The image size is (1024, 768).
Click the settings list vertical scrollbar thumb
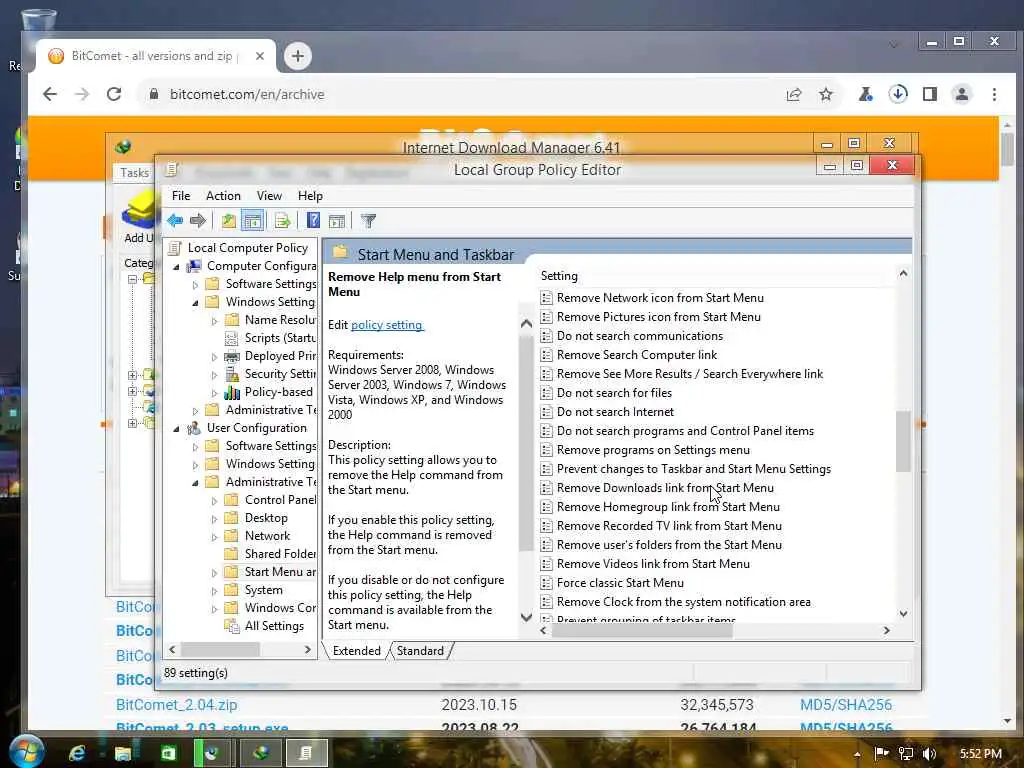click(x=903, y=441)
